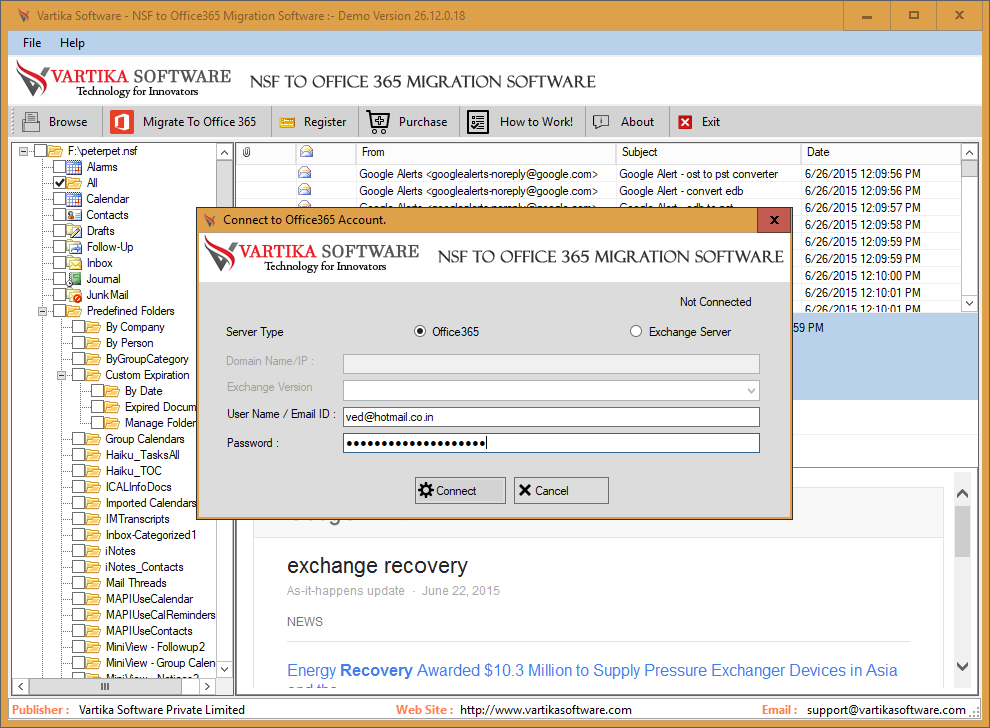Screen dimensions: 990x728
Task: Click the By Company folder icon
Action: click(93, 327)
